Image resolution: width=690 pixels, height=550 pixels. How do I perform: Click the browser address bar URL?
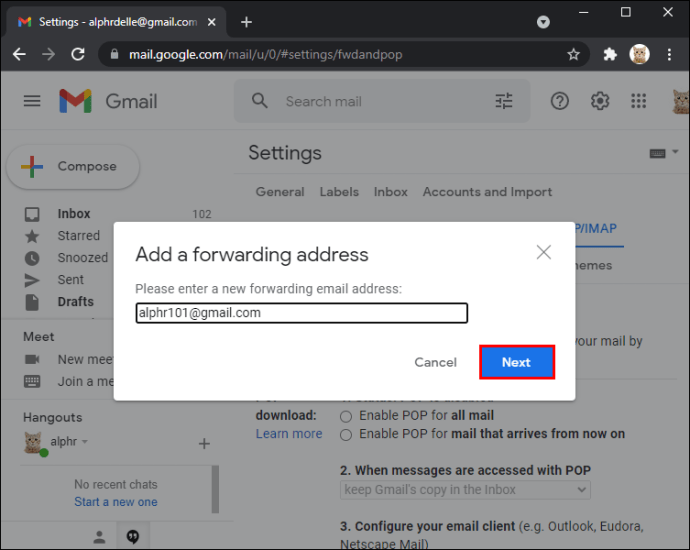[265, 55]
